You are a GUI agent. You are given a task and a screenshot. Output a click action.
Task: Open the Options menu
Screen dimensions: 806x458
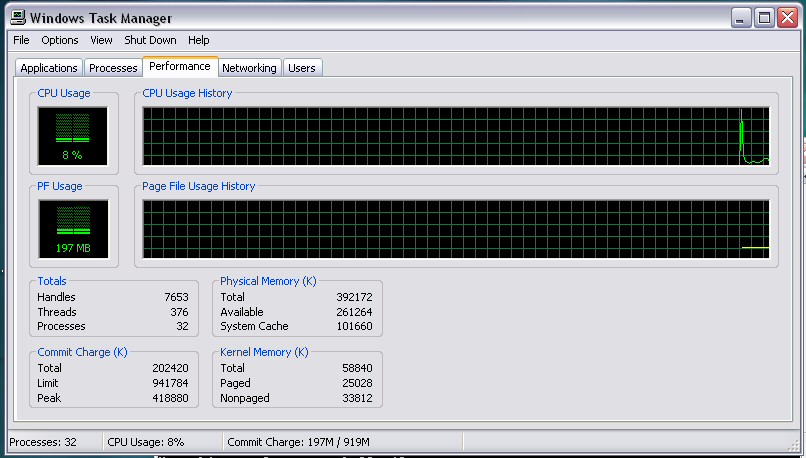pyautogui.click(x=60, y=40)
